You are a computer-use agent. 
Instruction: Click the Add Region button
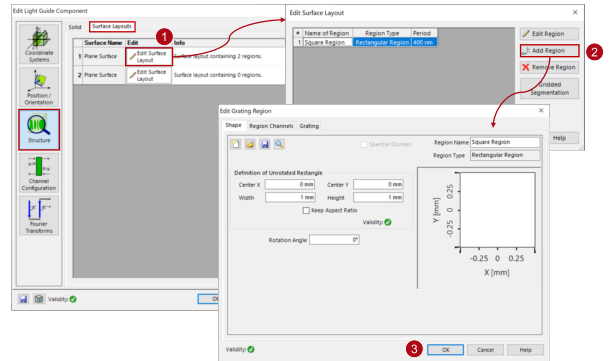point(549,51)
